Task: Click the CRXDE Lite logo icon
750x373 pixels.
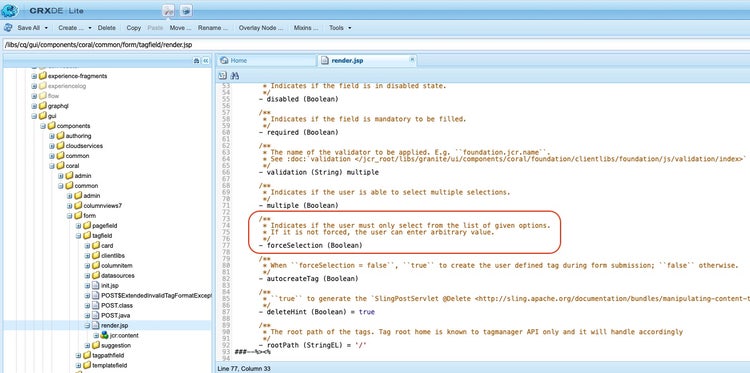Action: tap(9, 10)
